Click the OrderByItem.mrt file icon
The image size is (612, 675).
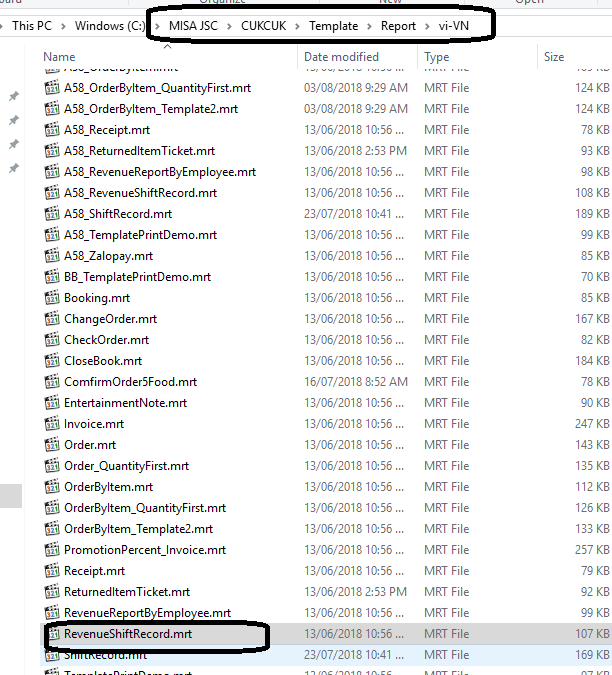click(52, 486)
